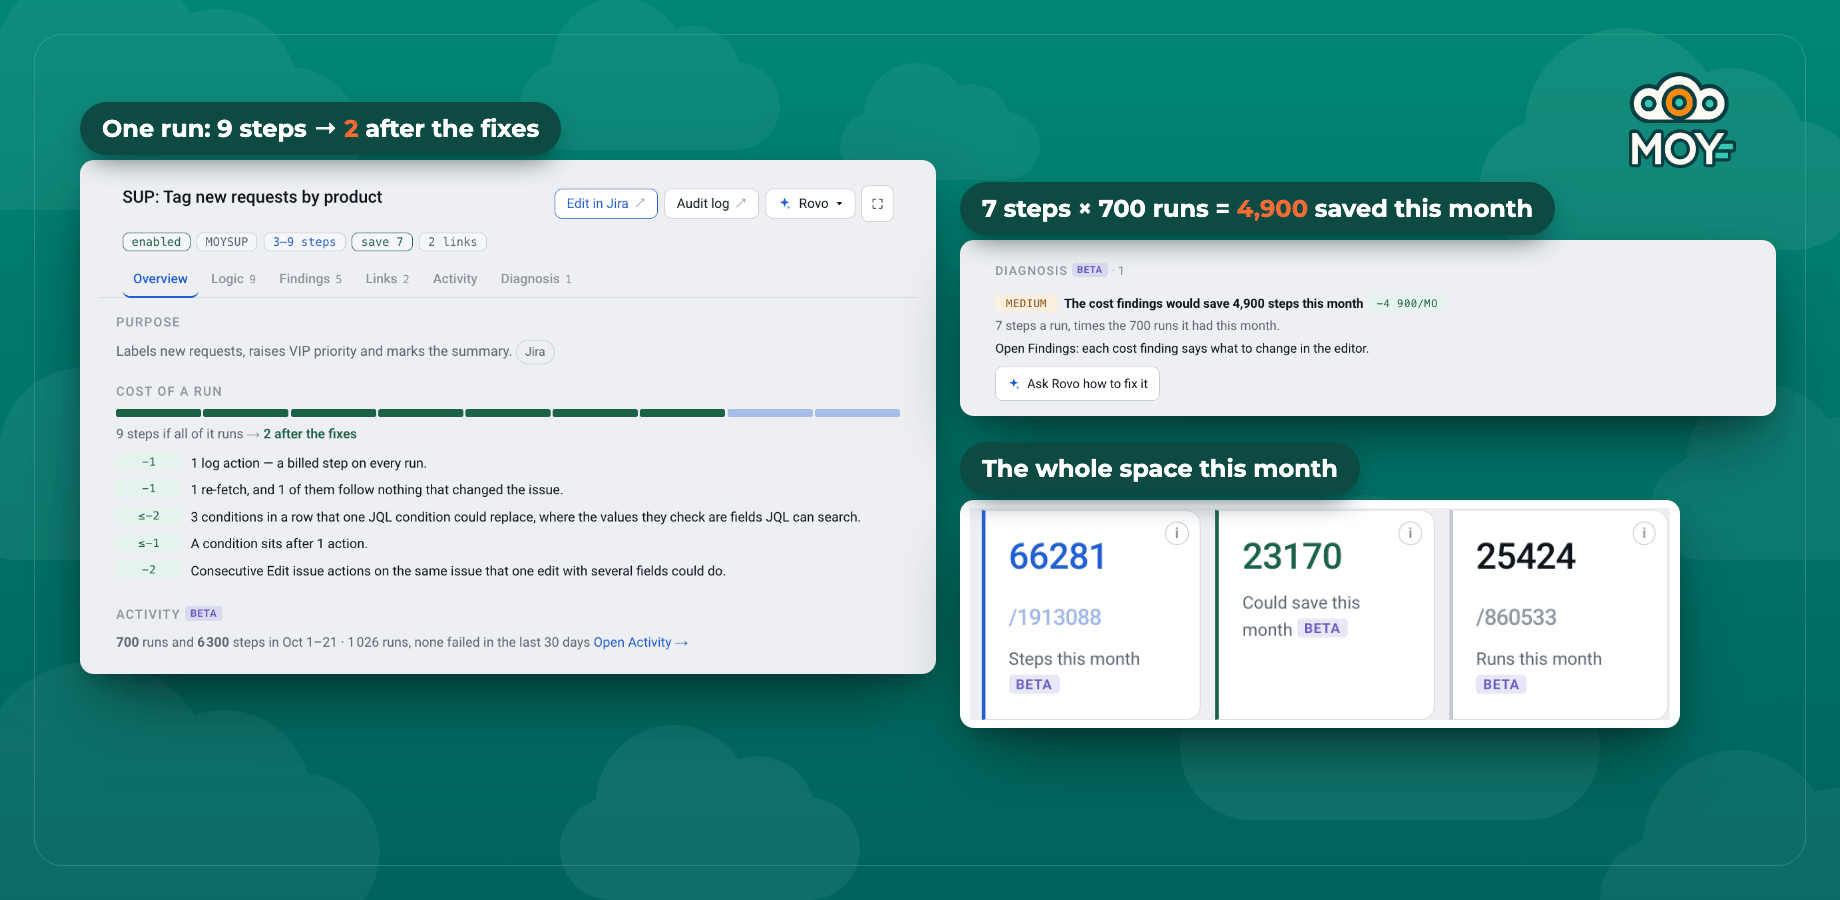1840x900 pixels.
Task: Select the Activity tab
Action: point(455,279)
